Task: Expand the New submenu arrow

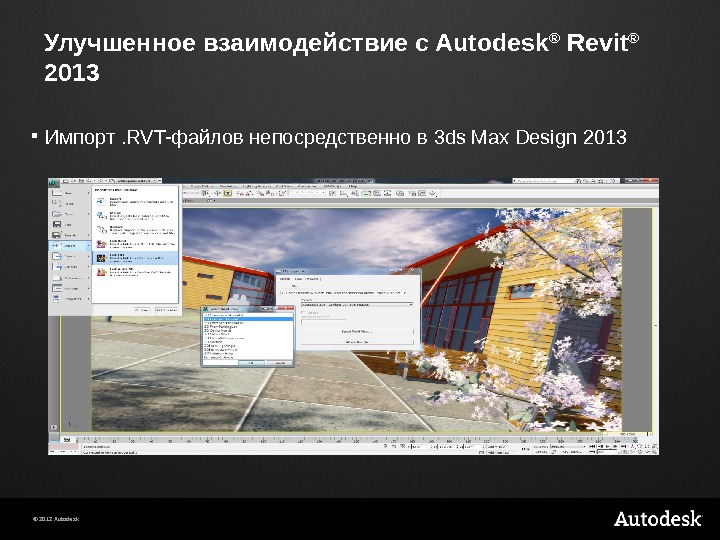Action: click(88, 193)
